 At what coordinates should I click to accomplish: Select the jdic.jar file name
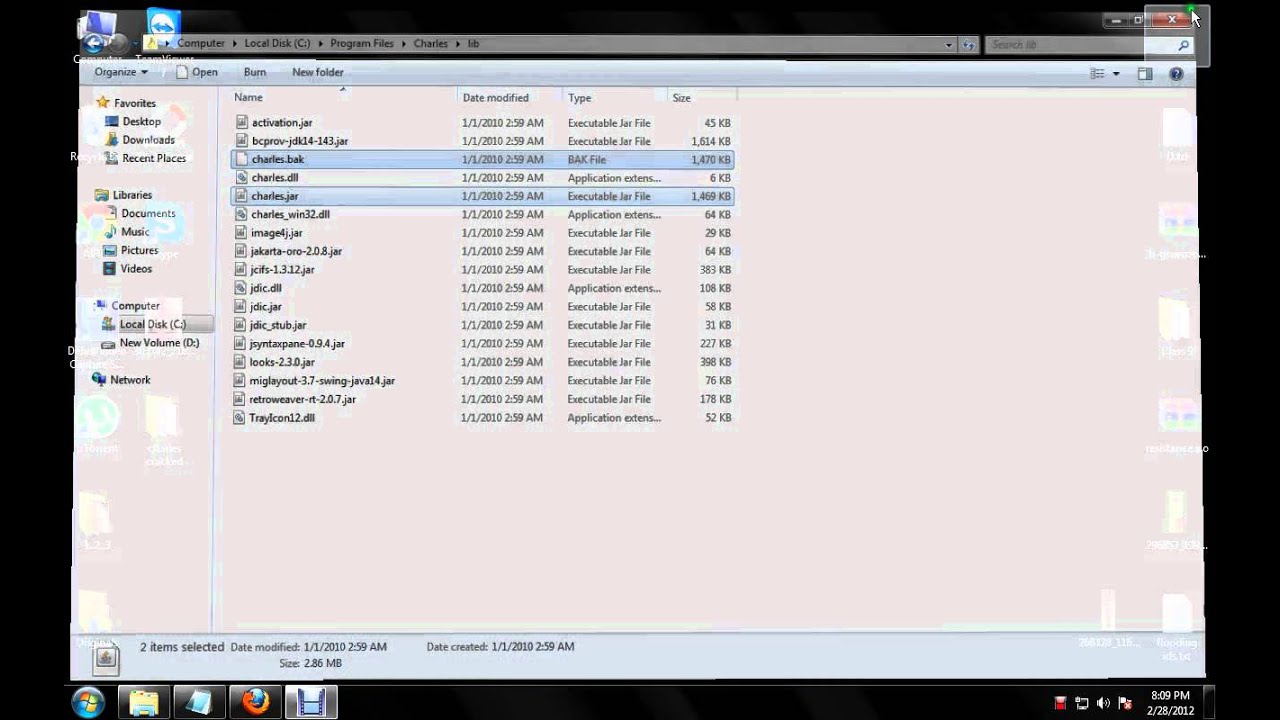pyautogui.click(x=266, y=307)
